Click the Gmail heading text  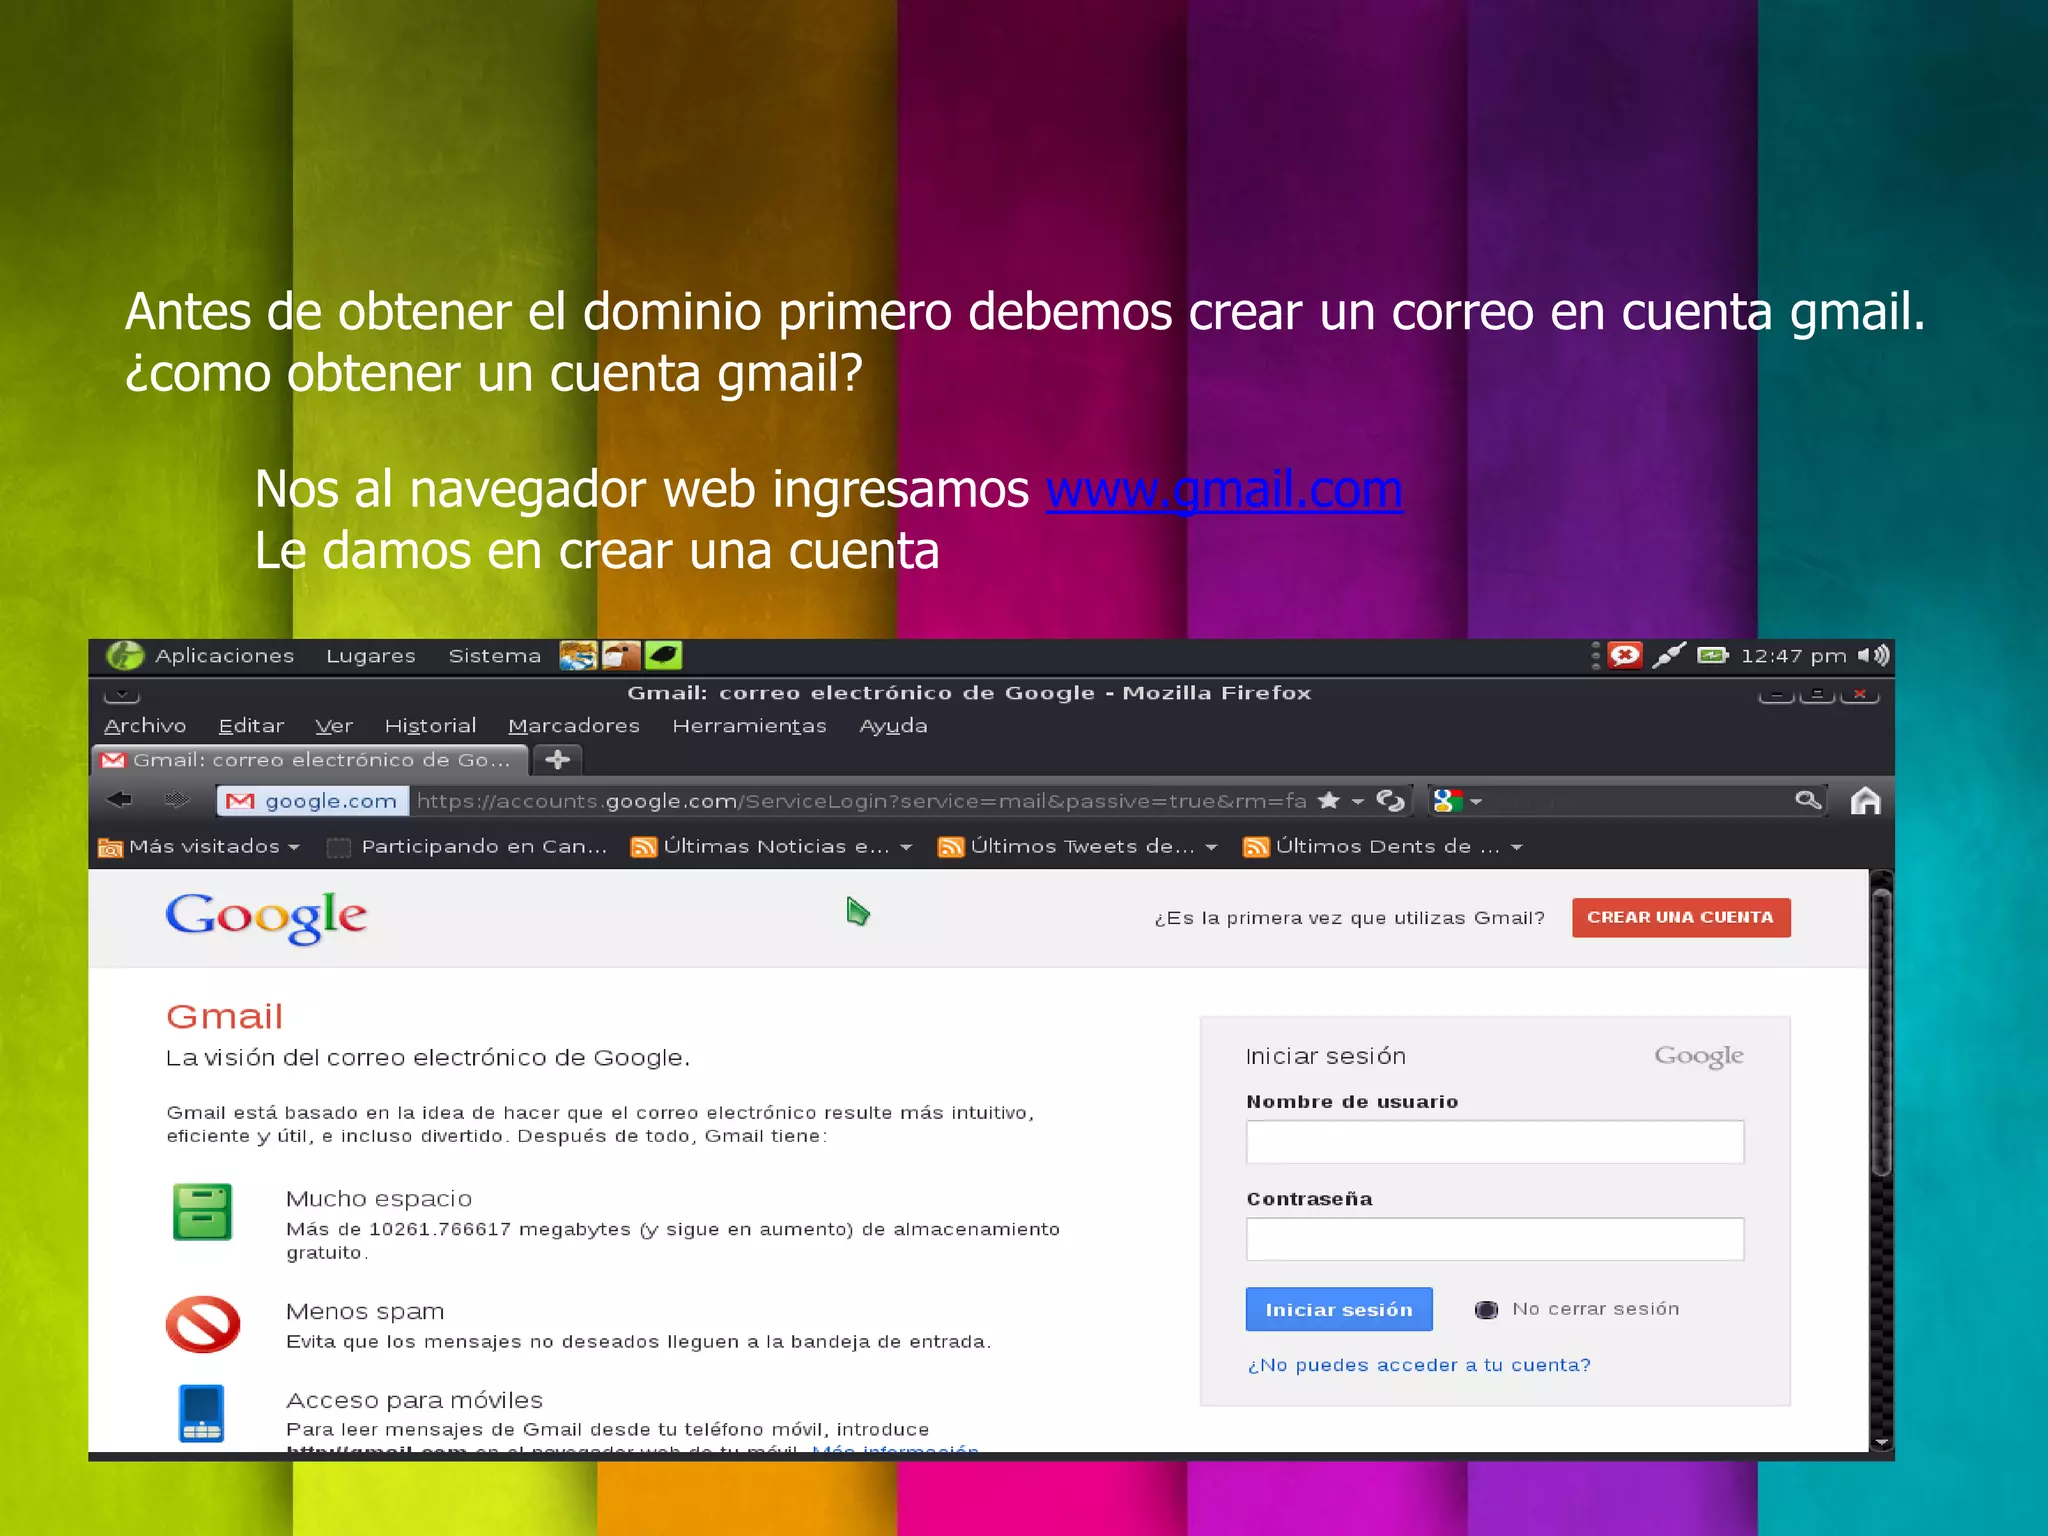[224, 1017]
